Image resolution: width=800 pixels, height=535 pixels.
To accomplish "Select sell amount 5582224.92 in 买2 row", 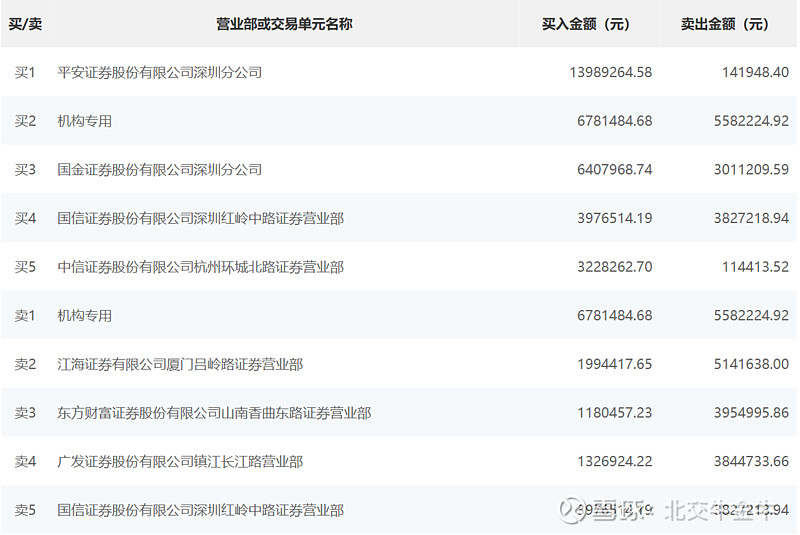I will click(x=752, y=121).
